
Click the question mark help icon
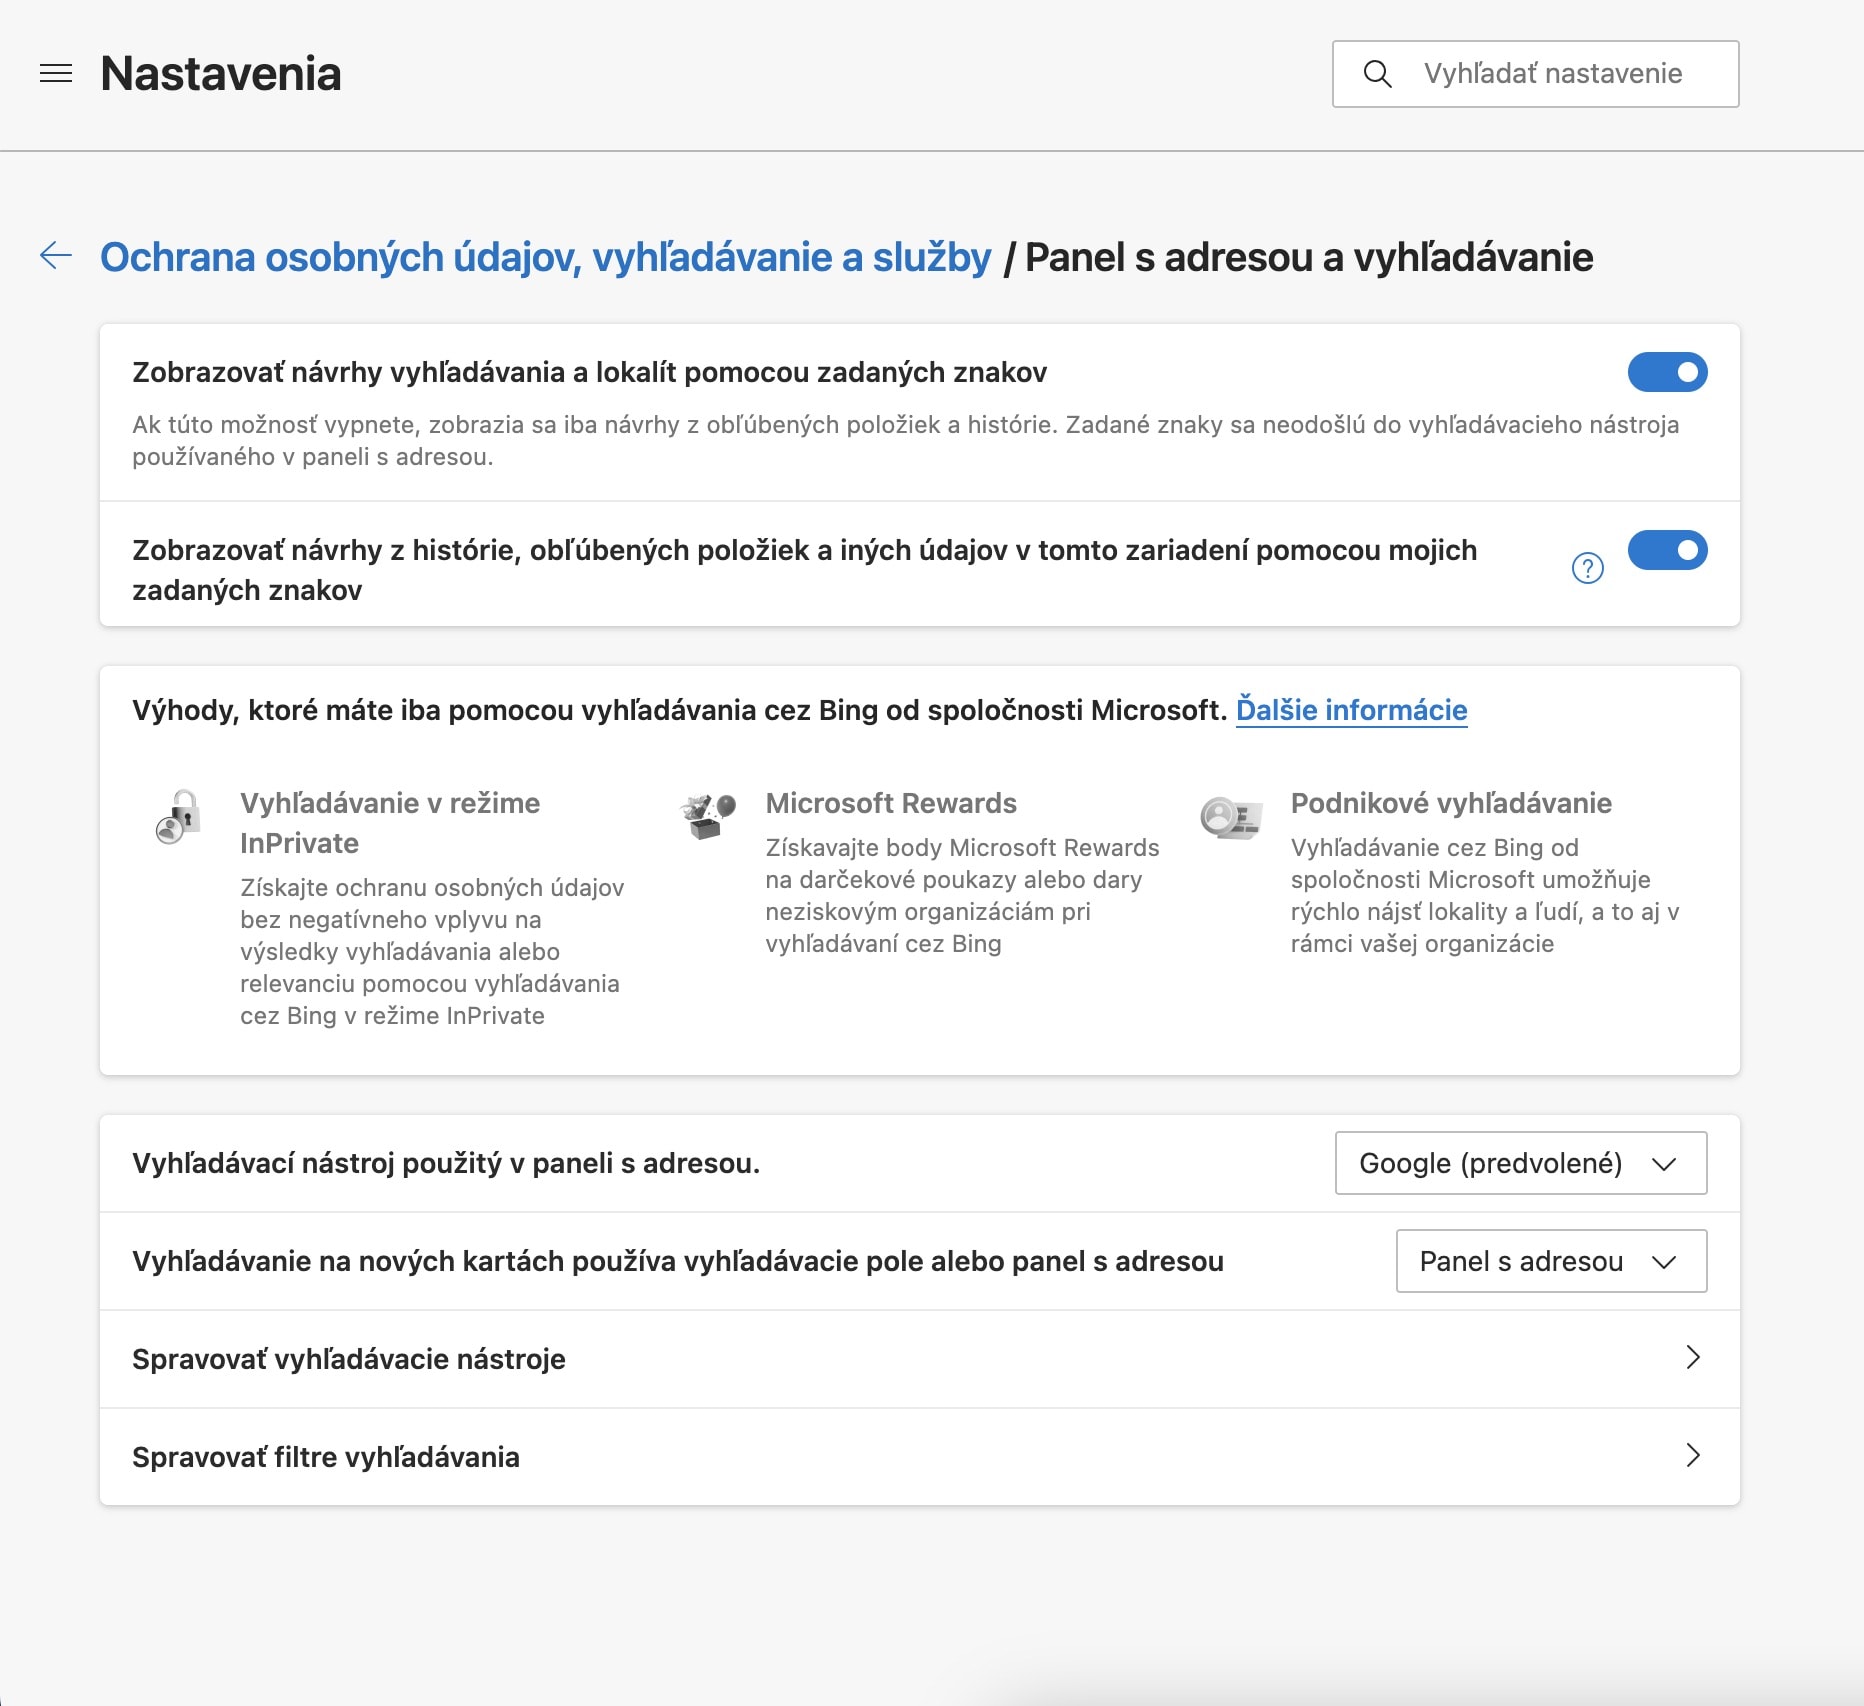pyautogui.click(x=1588, y=568)
